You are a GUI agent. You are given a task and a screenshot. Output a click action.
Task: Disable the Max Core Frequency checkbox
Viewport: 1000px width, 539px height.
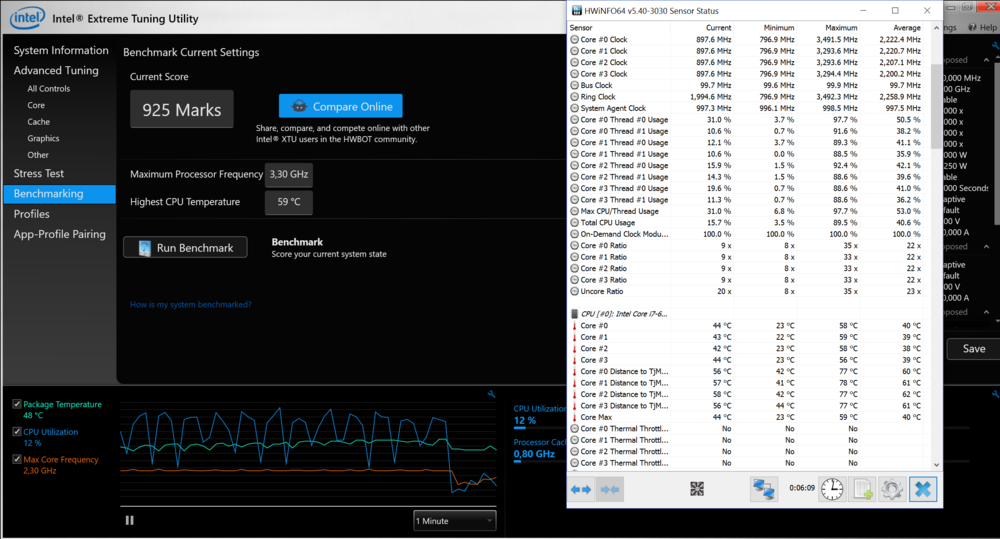point(17,460)
